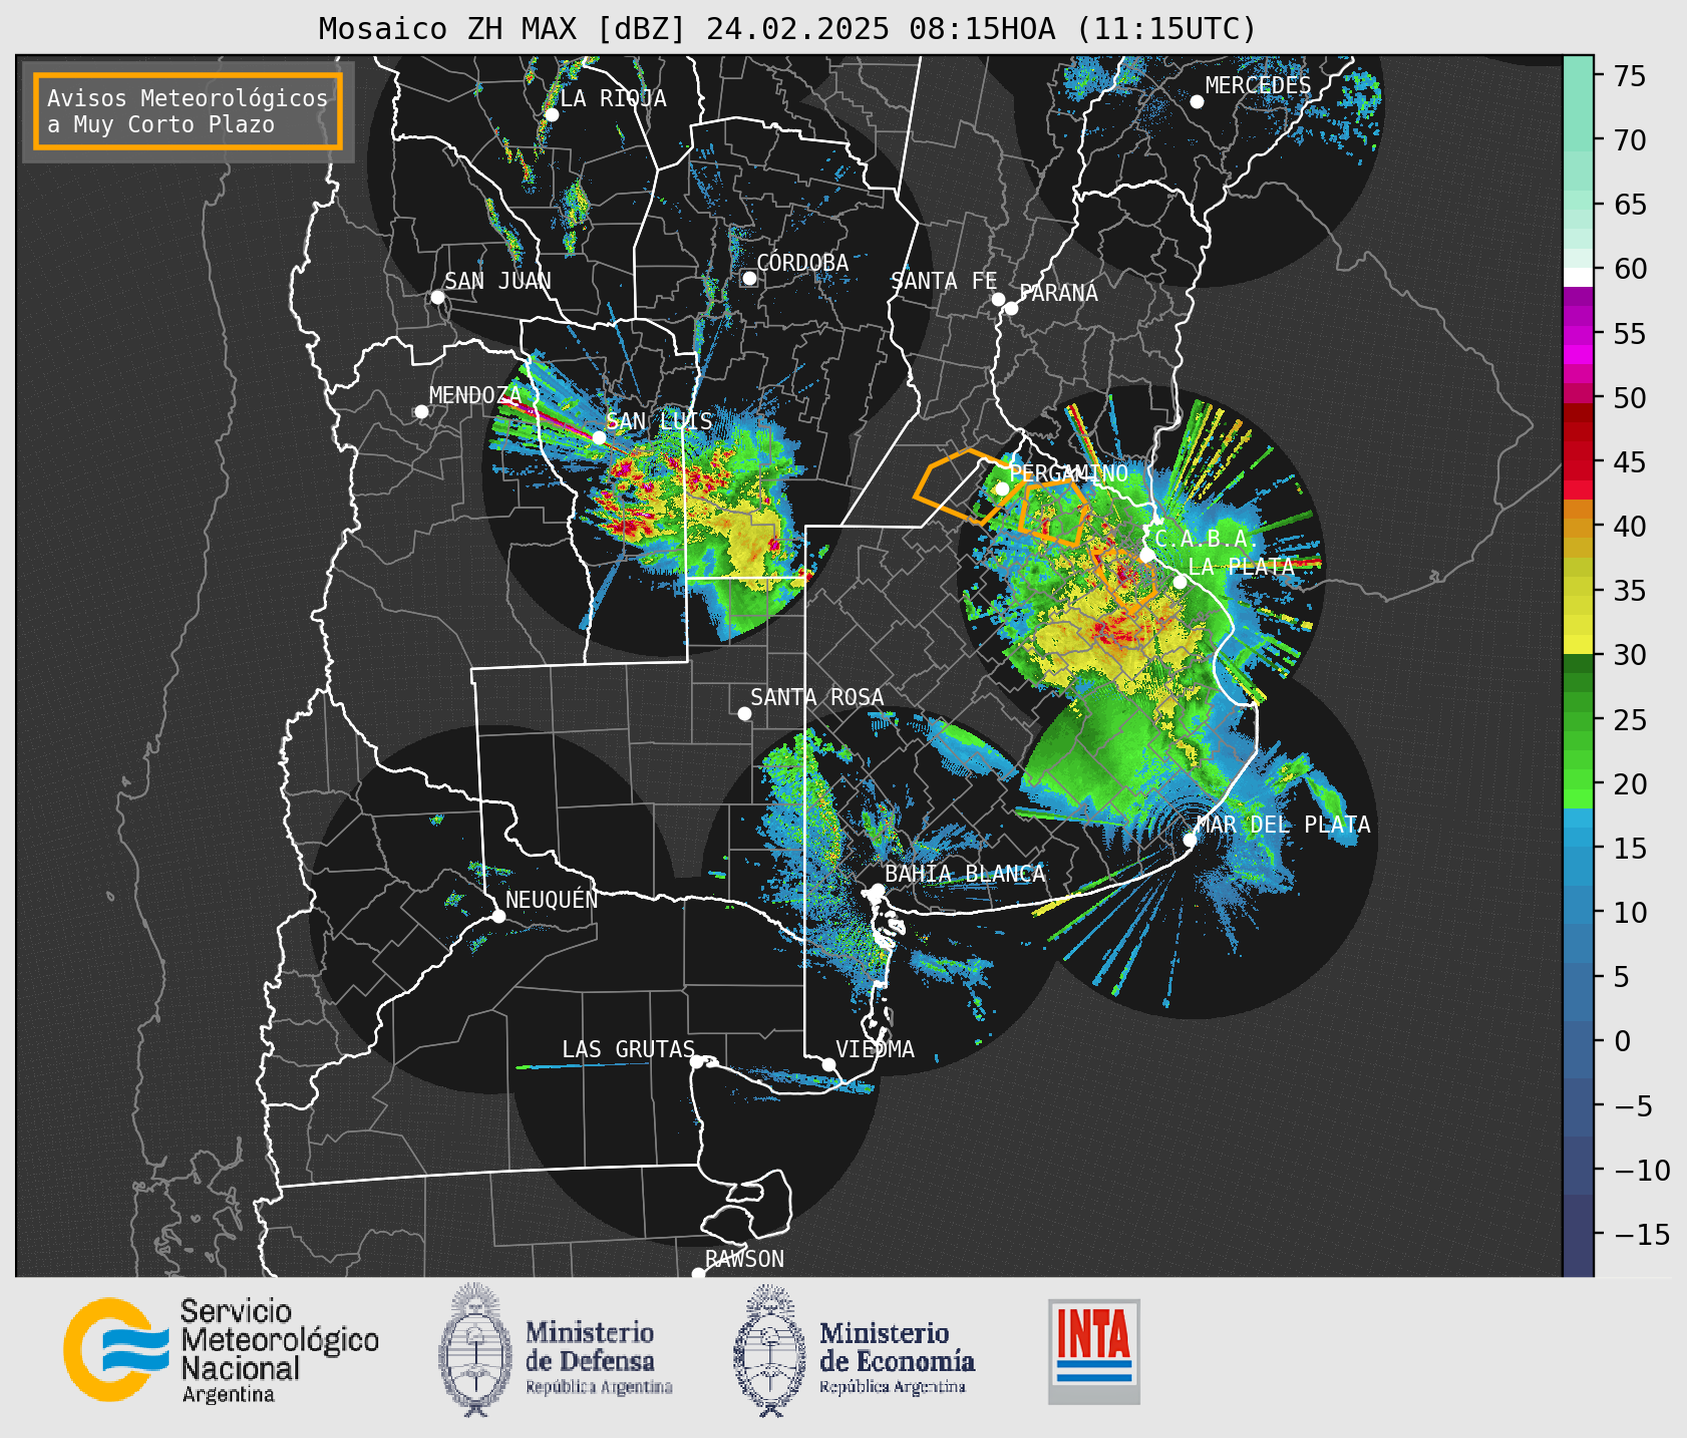Click the MENDOZA city marker dot
This screenshot has height=1438, width=1687.
422,412
